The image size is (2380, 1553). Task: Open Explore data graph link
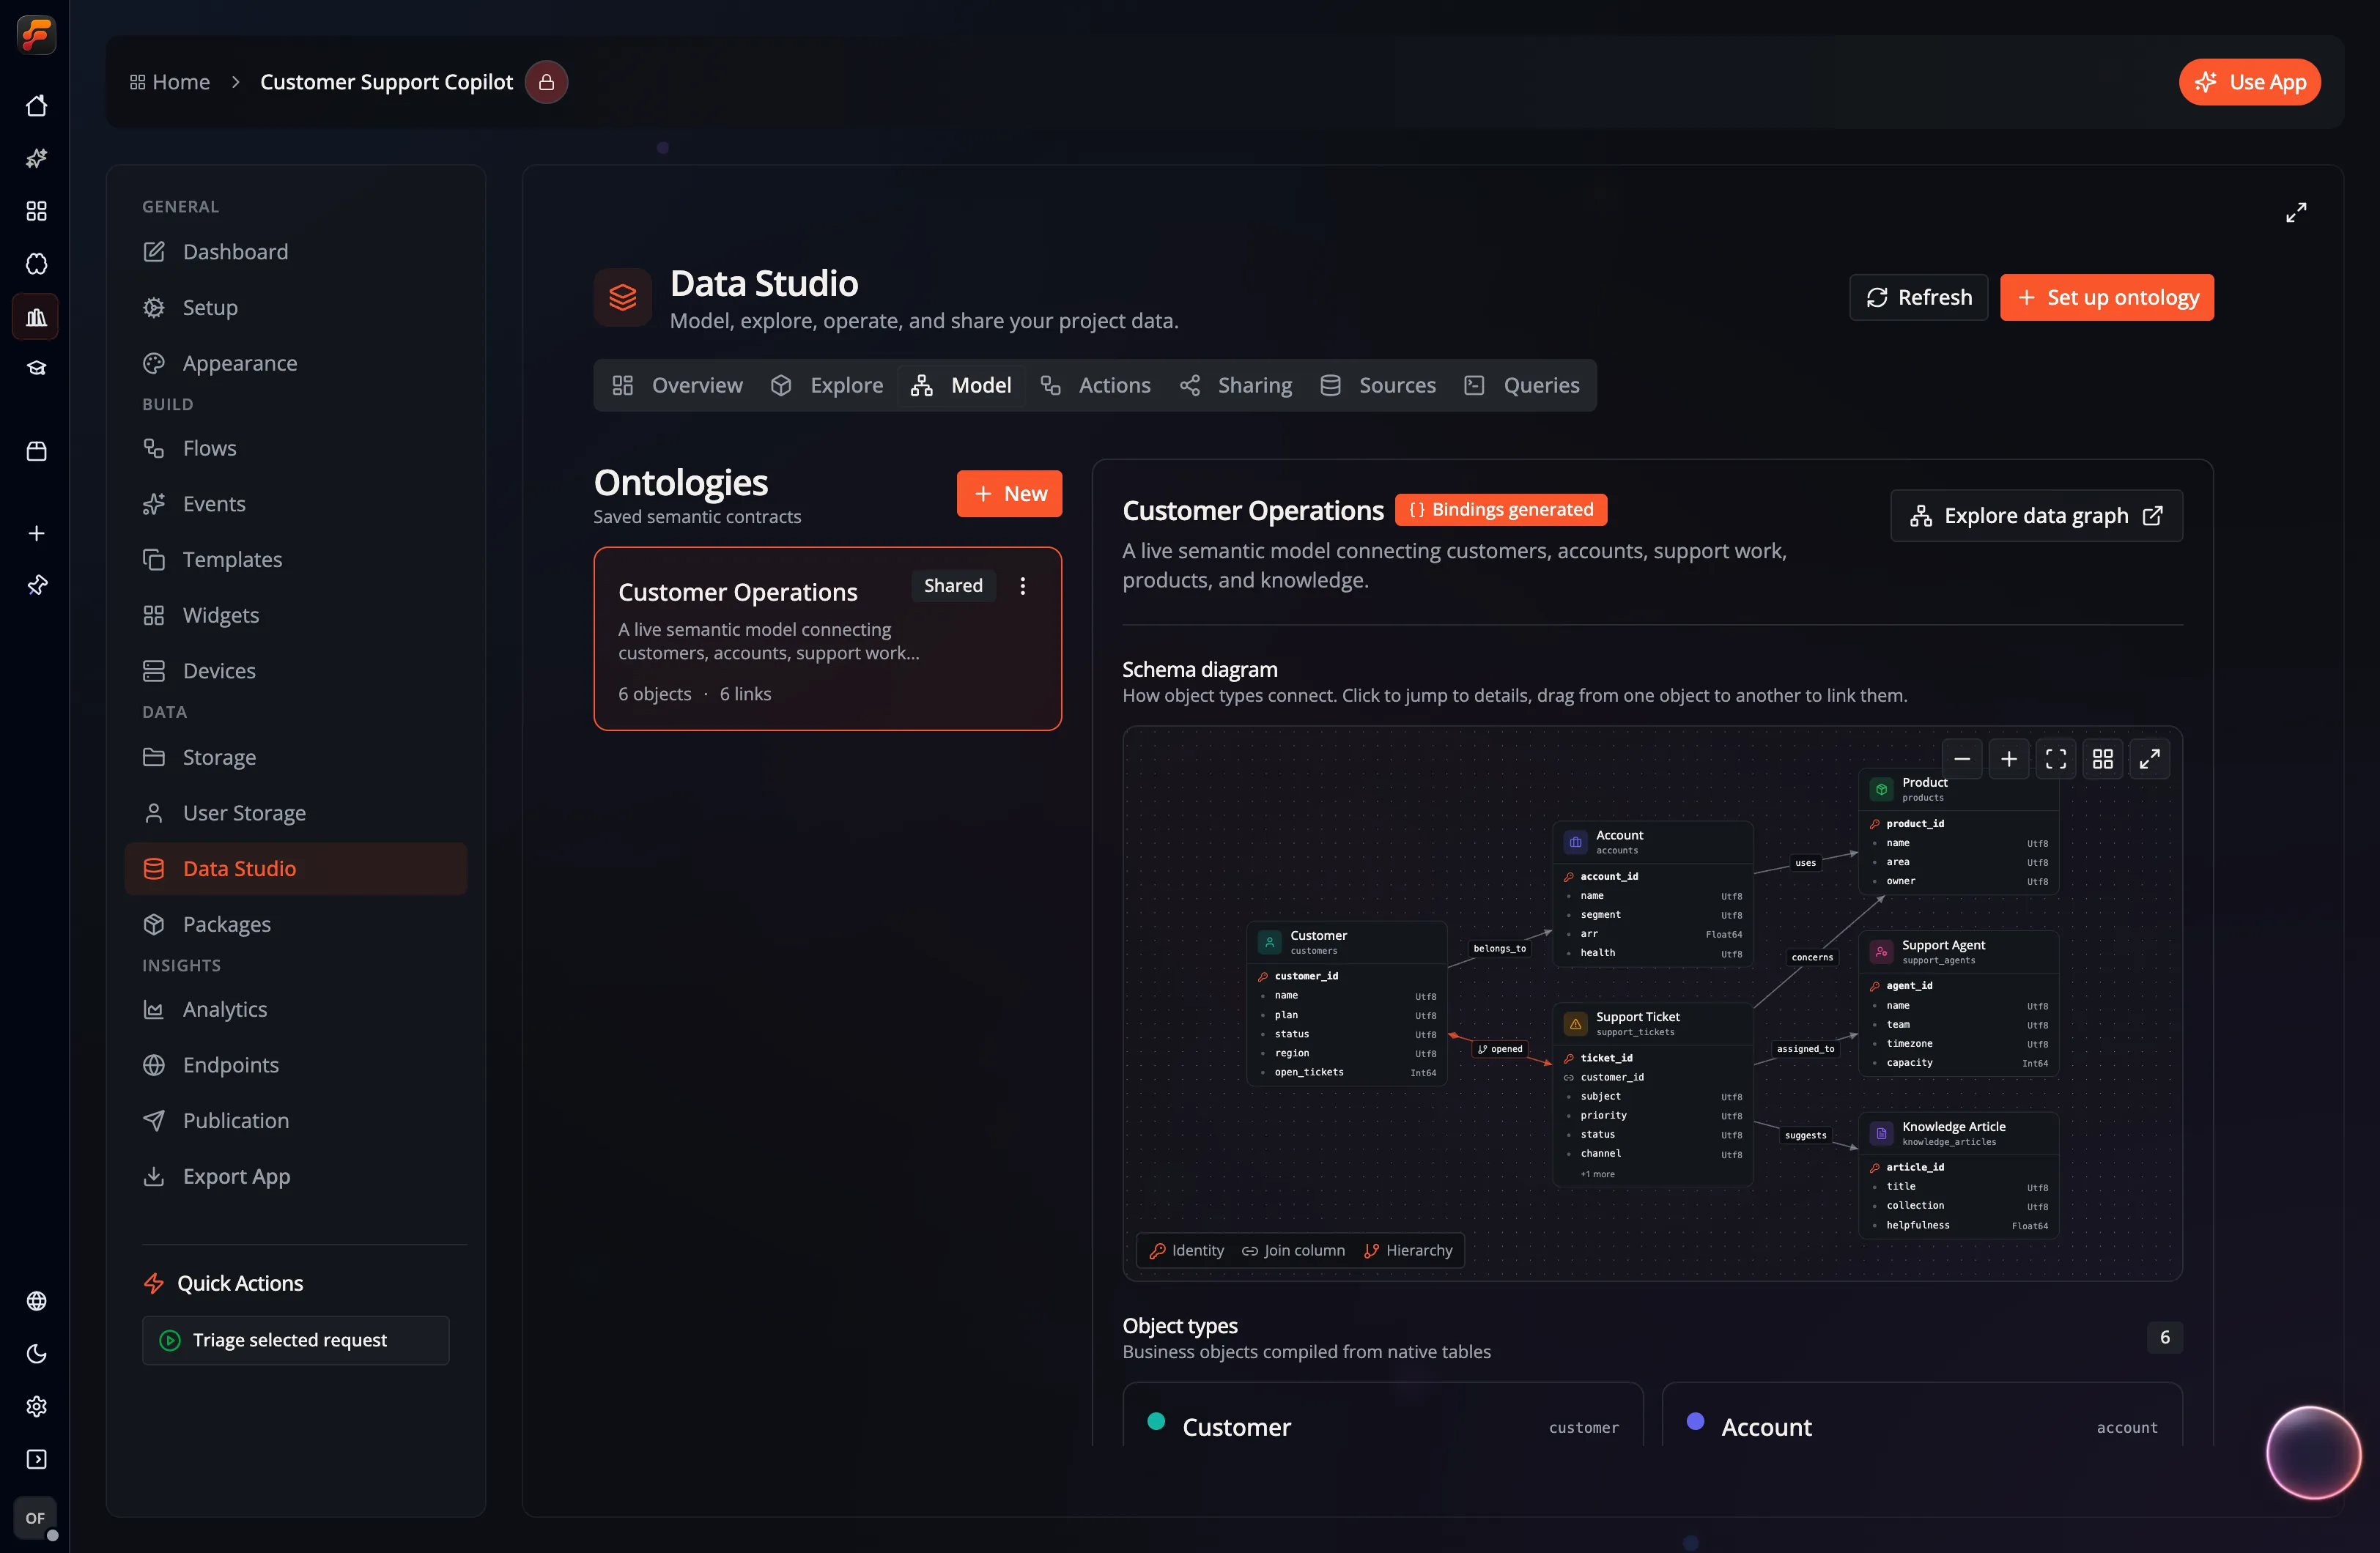(2036, 516)
